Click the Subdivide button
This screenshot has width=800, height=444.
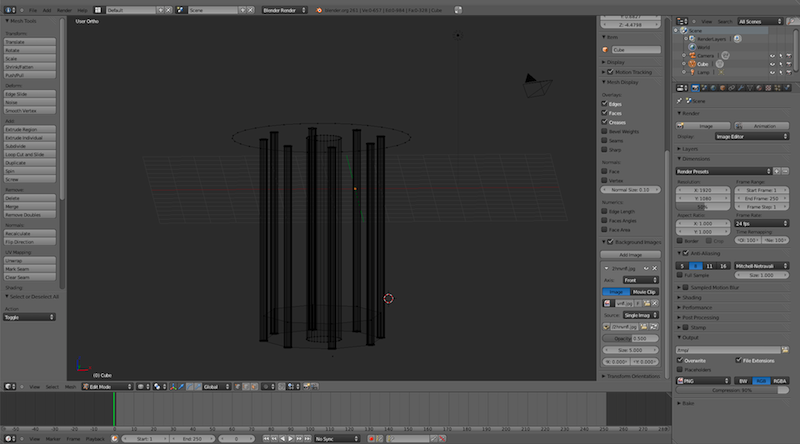coord(30,146)
